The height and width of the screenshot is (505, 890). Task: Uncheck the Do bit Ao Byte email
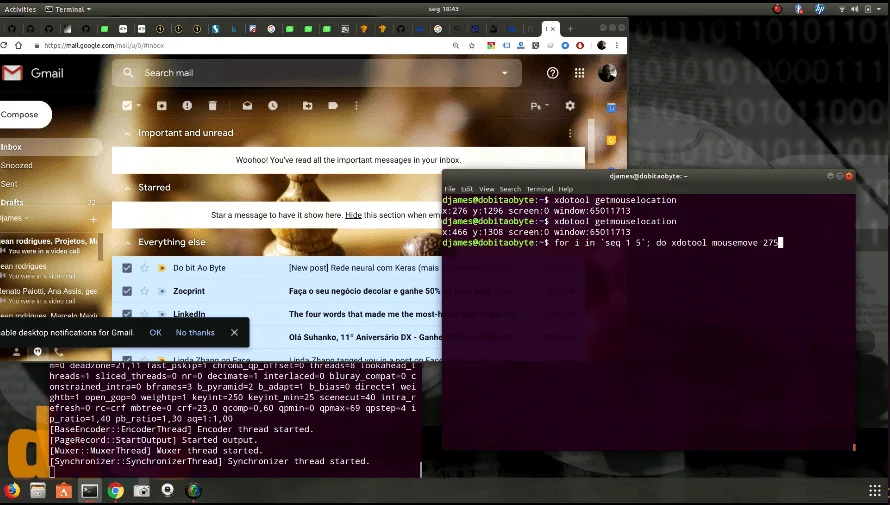127,268
